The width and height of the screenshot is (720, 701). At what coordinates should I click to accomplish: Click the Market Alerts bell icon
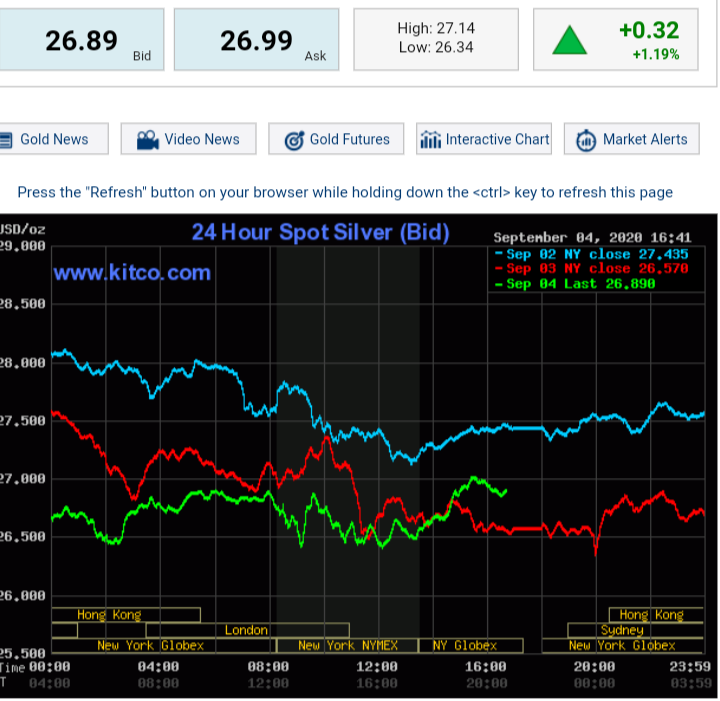[586, 140]
